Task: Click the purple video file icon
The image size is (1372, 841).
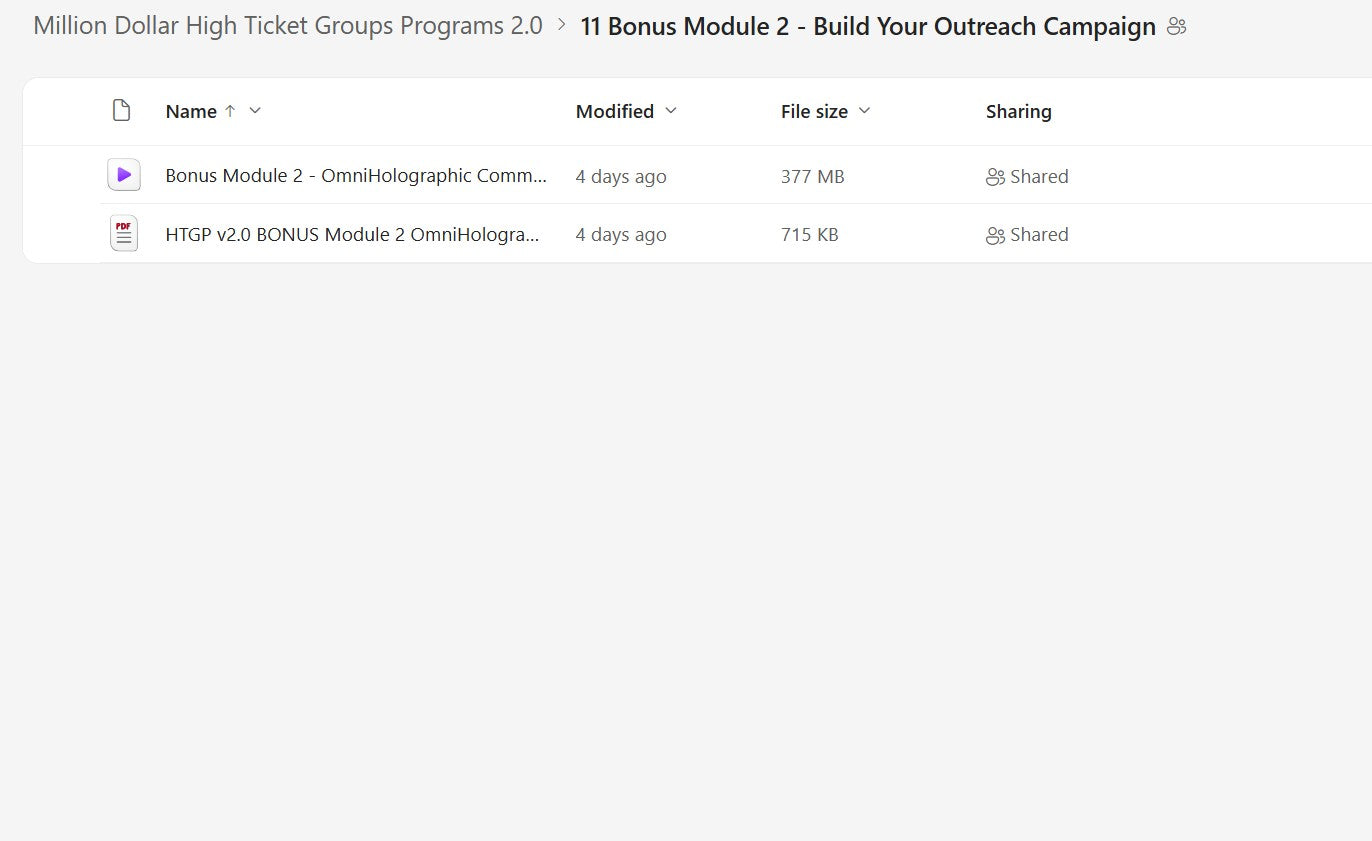Action: click(x=124, y=176)
